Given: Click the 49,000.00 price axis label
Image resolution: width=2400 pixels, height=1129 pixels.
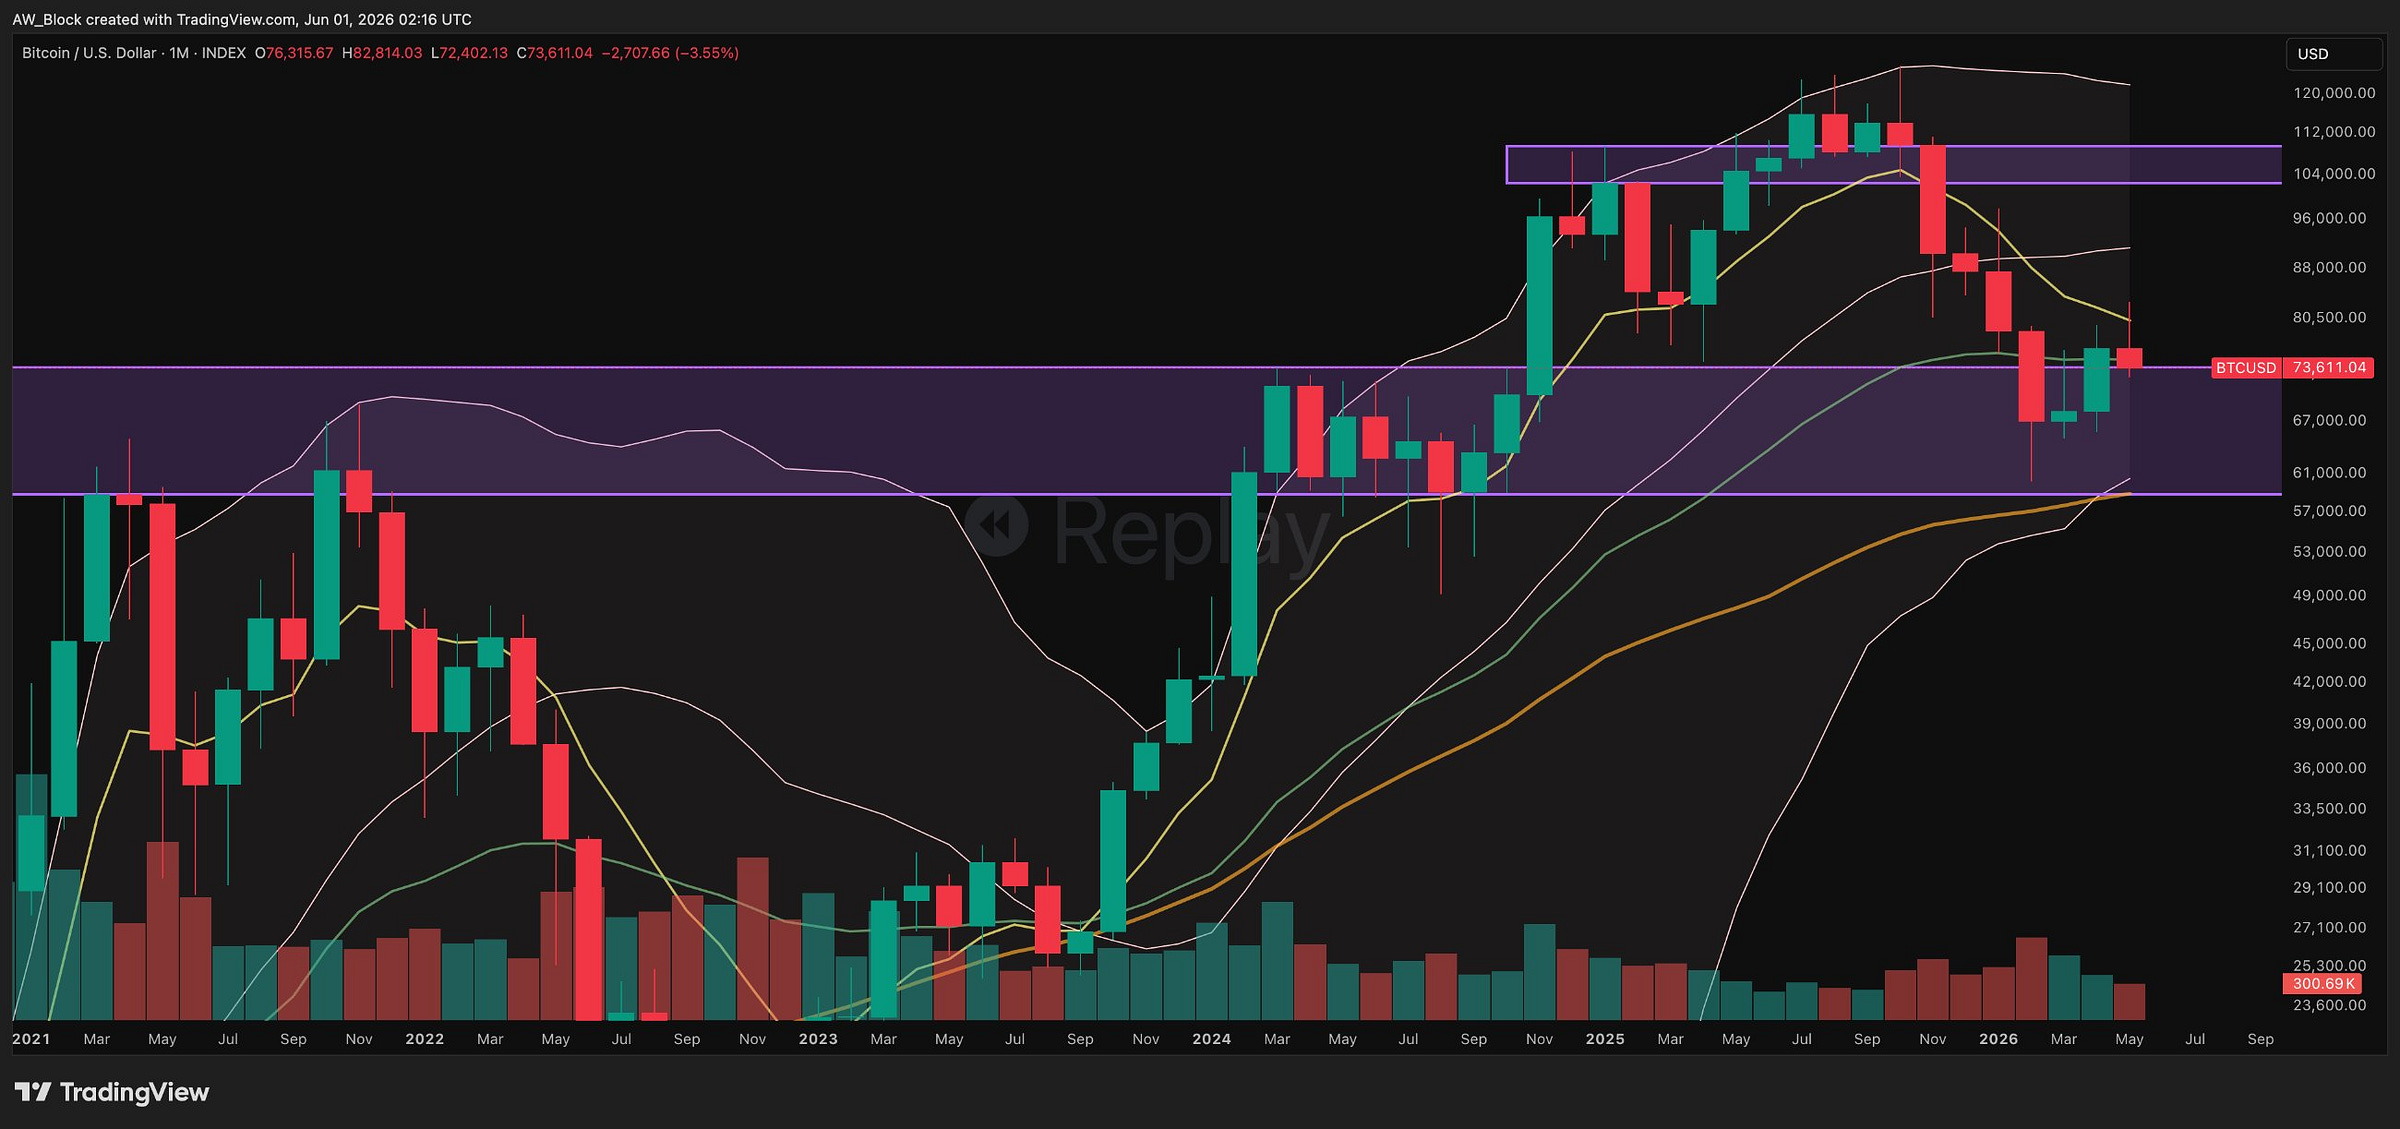Looking at the screenshot, I should point(2329,596).
